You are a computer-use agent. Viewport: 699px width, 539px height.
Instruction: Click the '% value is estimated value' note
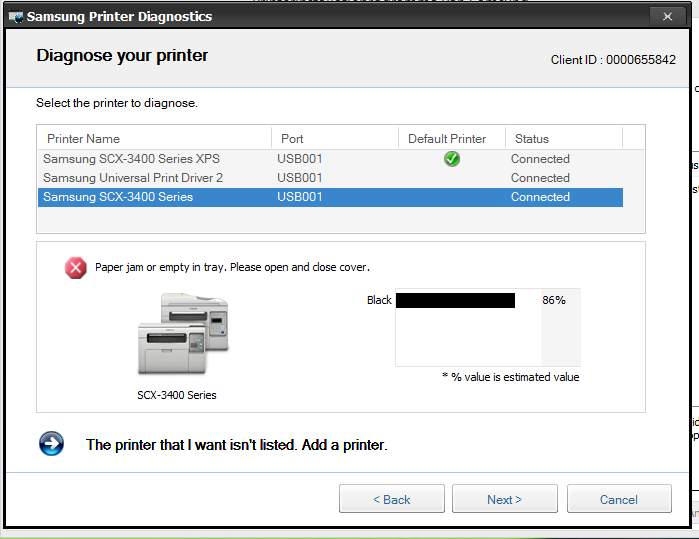[511, 377]
